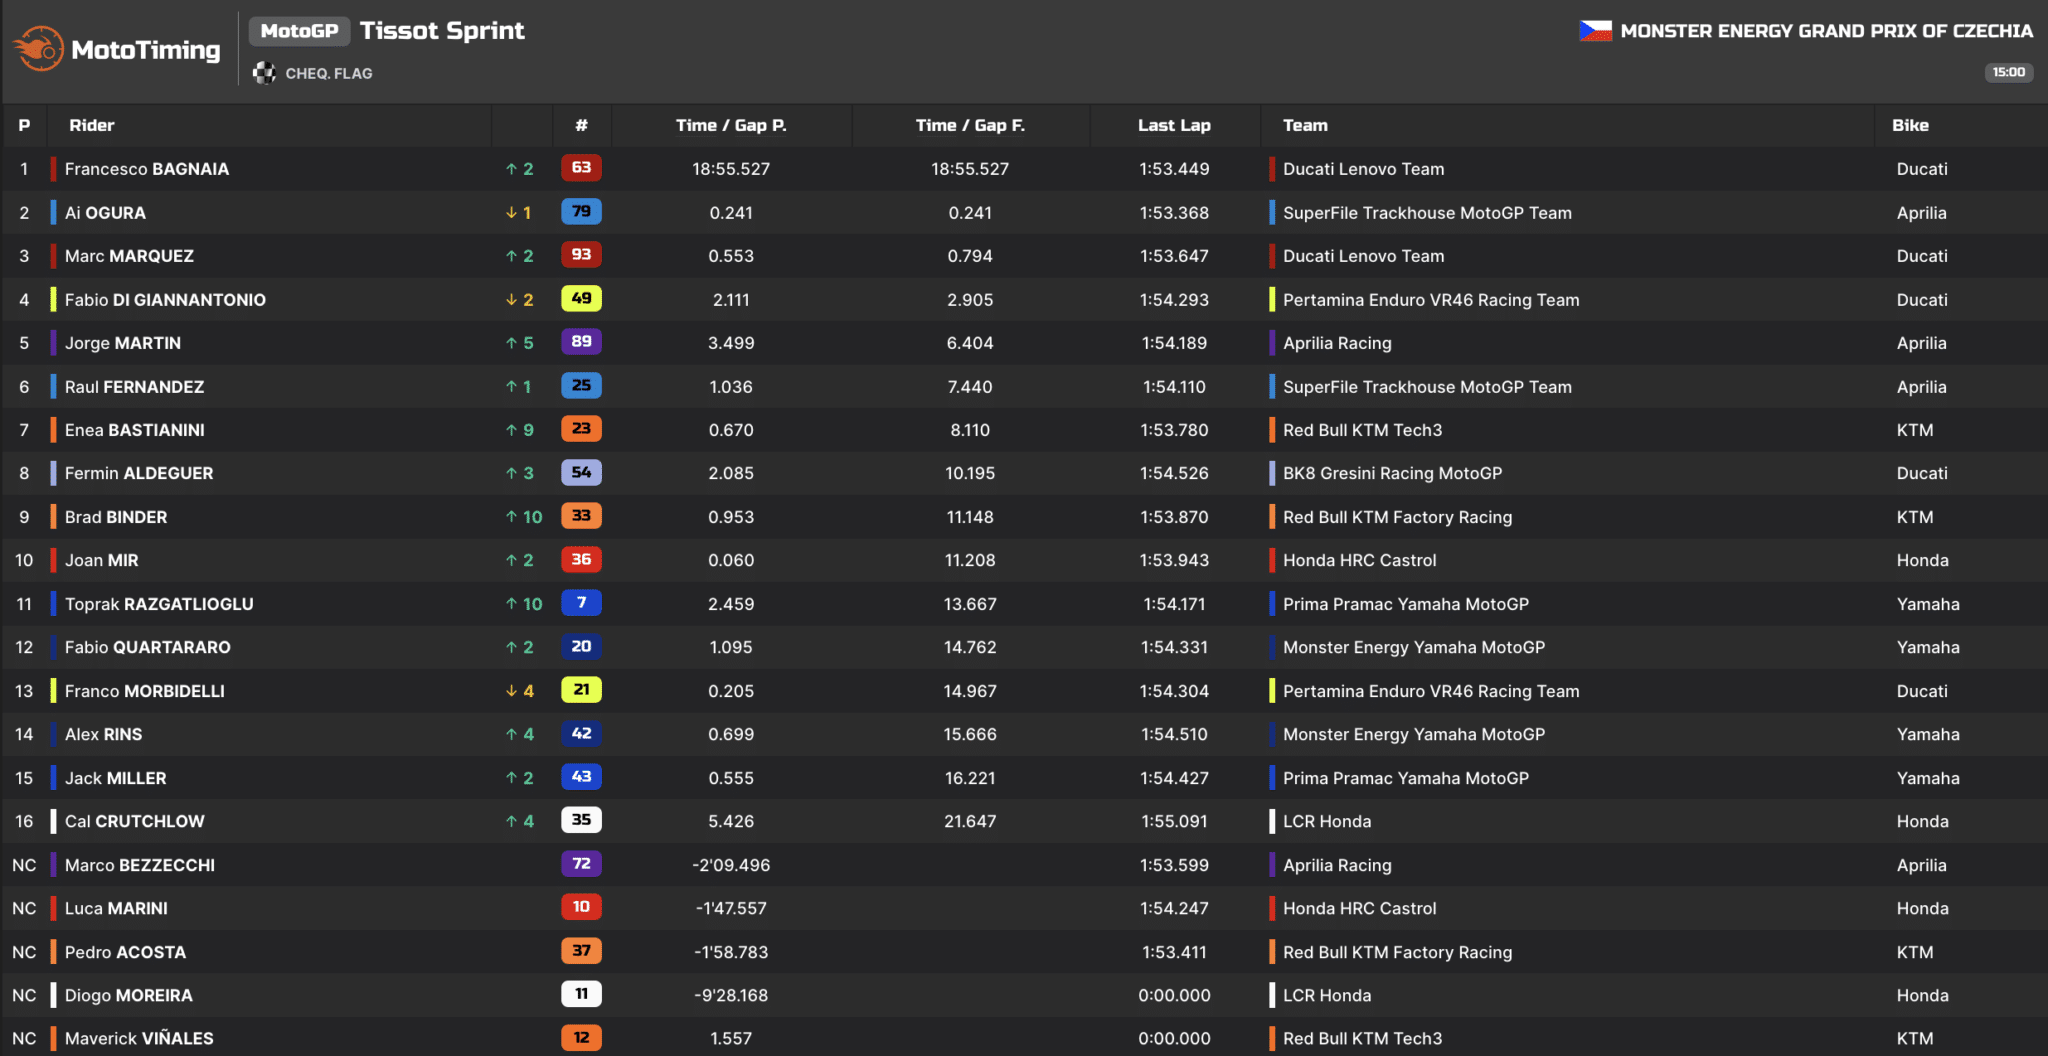Click Bezzecchi's gap -2'09.496
Screen dimensions: 2048x1056
[x=731, y=865]
